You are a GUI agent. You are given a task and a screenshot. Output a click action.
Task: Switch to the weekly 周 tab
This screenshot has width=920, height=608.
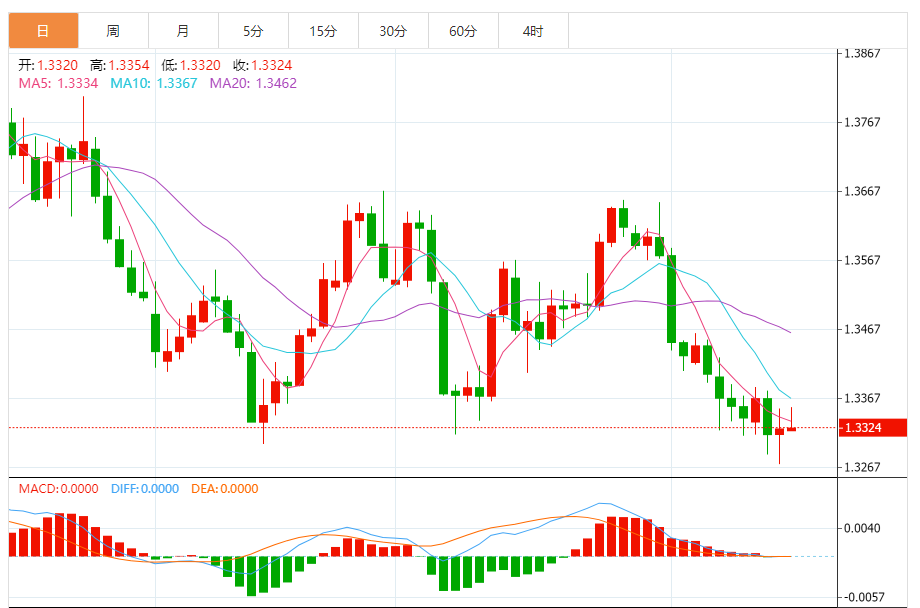113,31
